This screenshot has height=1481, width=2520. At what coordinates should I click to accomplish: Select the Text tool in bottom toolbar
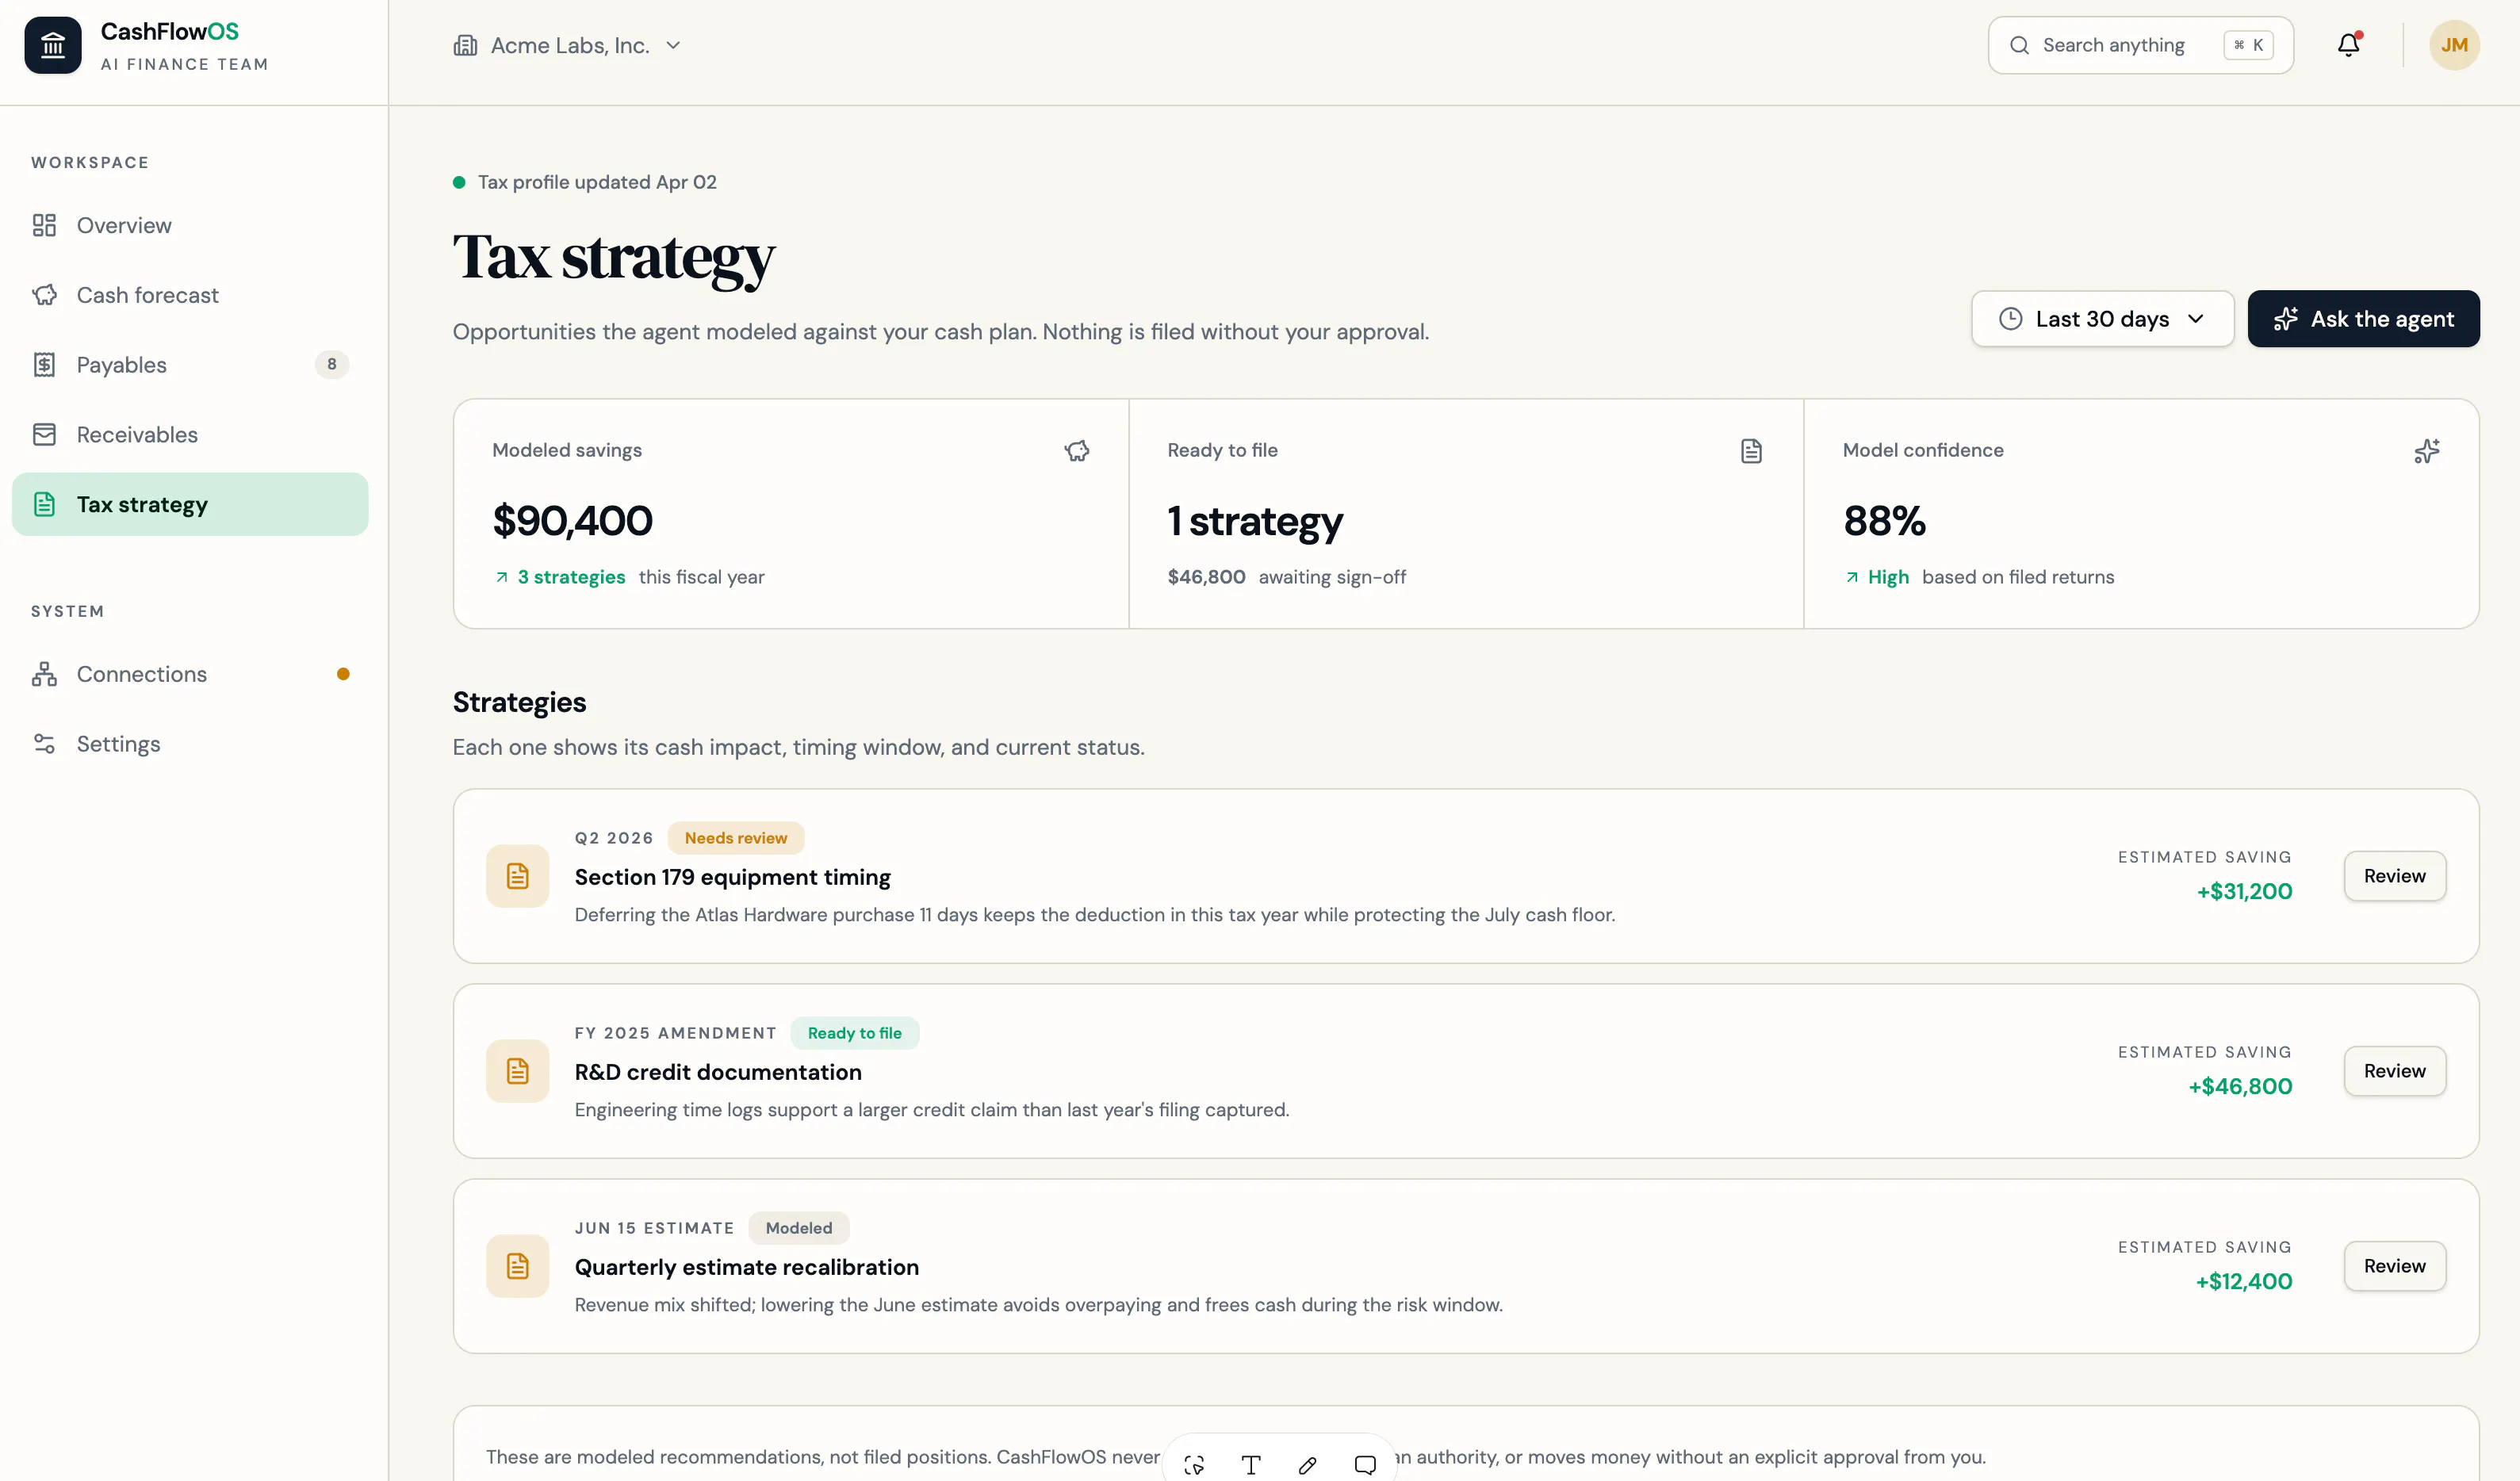[x=1251, y=1465]
